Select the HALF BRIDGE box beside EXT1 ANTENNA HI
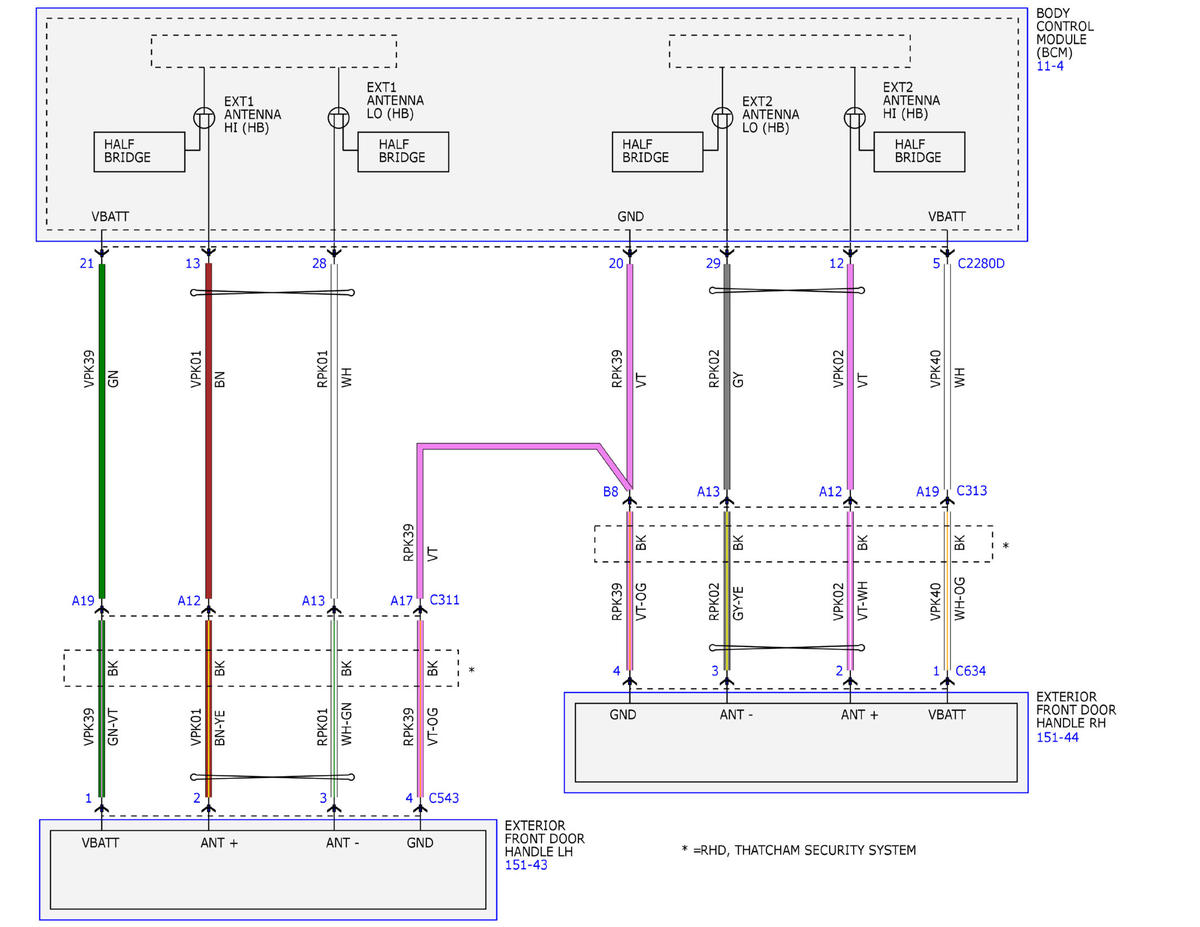 [x=139, y=151]
